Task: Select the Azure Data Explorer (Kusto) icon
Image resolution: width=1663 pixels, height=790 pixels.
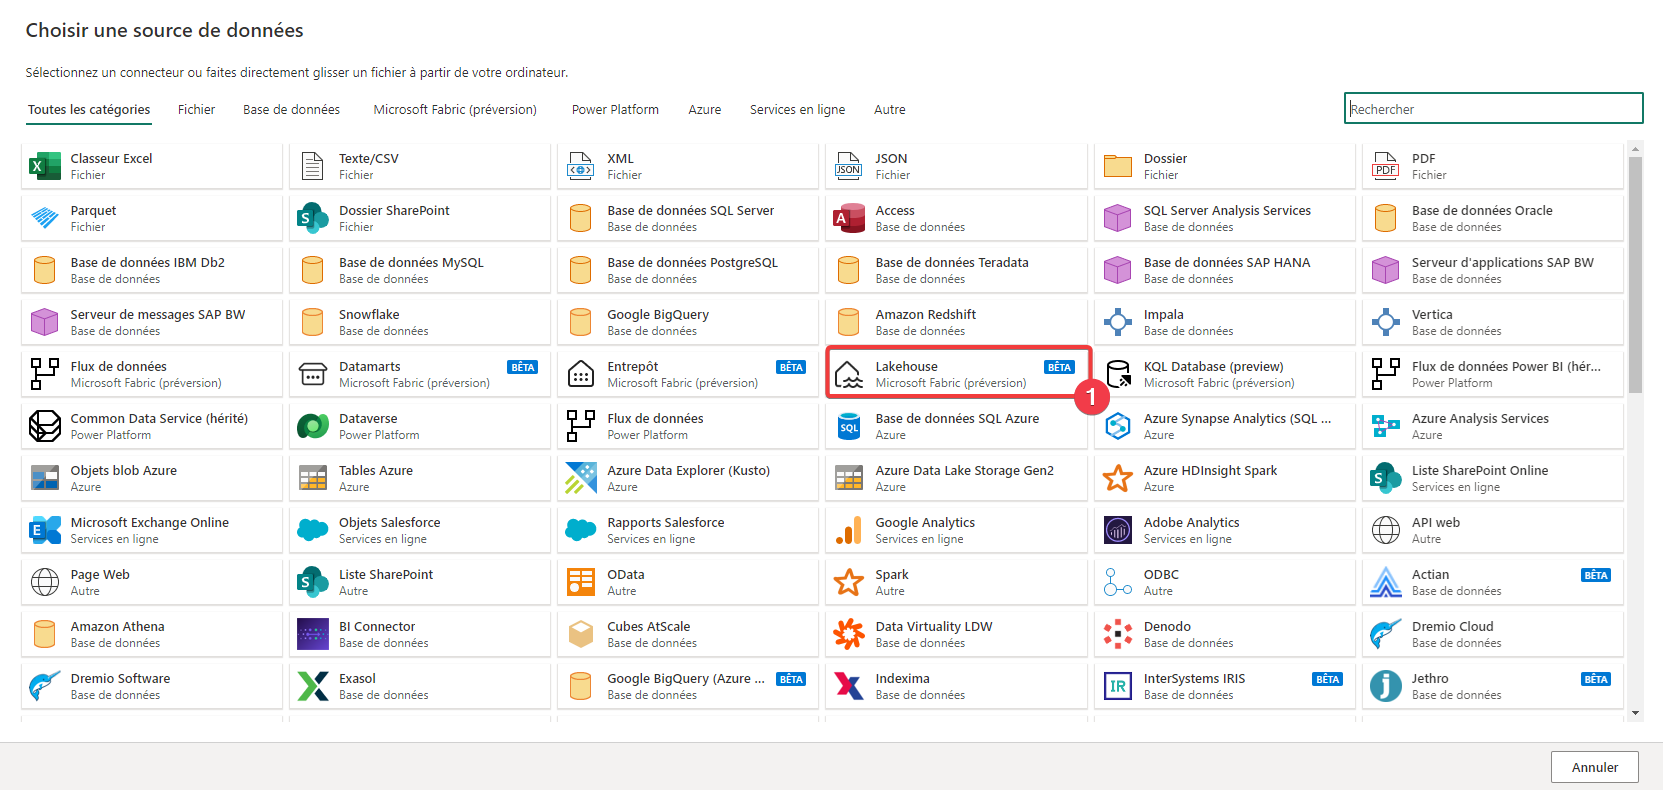Action: pos(581,478)
